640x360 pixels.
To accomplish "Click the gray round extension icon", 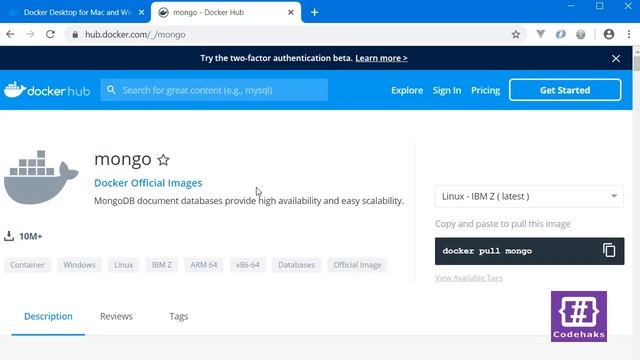I will tap(580, 34).
